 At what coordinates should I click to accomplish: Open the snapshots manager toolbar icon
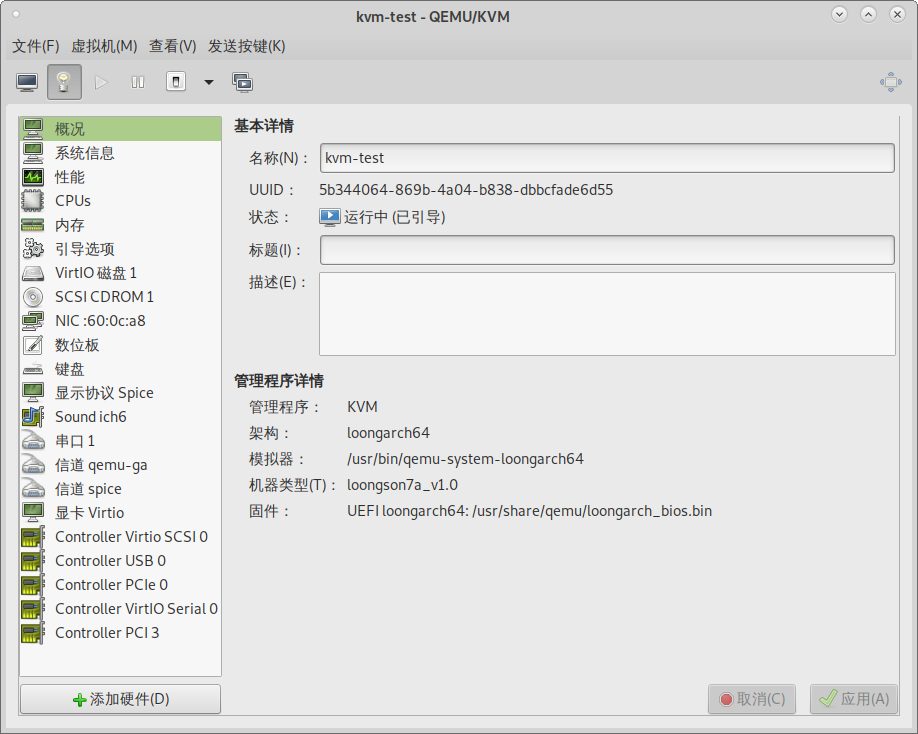[242, 82]
